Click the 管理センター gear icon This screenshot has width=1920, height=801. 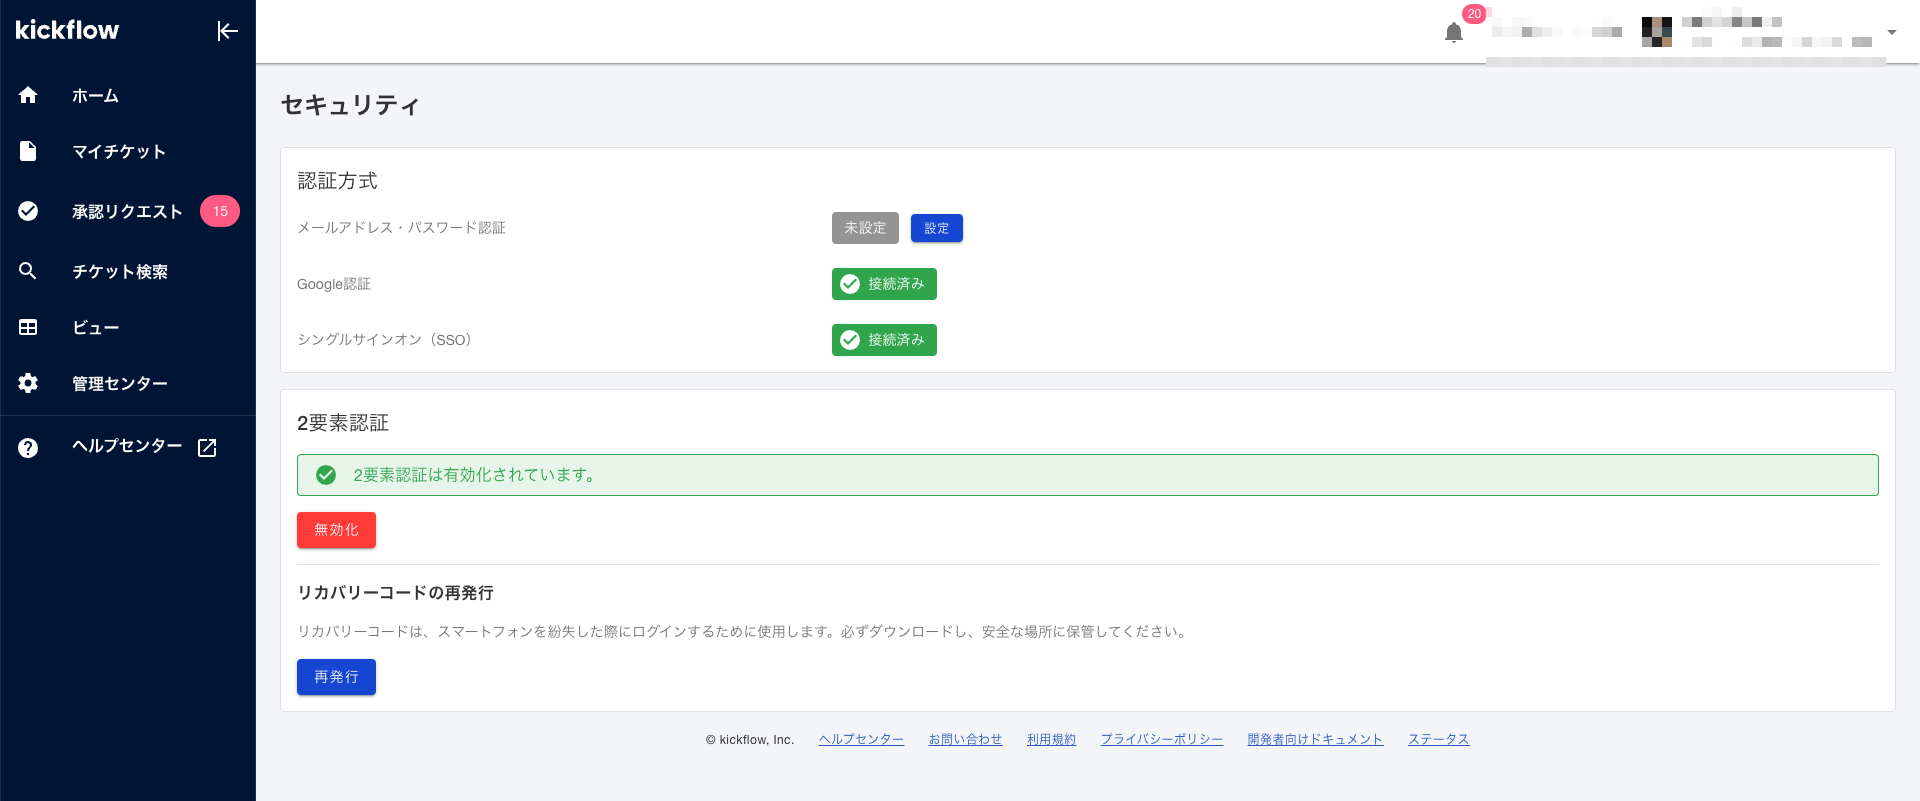pos(28,383)
